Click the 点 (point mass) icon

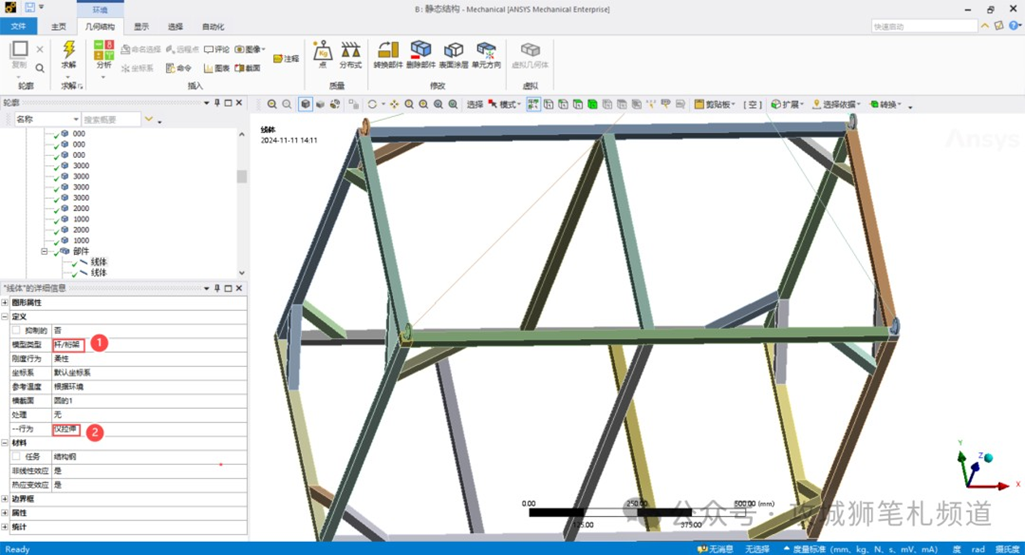[322, 52]
